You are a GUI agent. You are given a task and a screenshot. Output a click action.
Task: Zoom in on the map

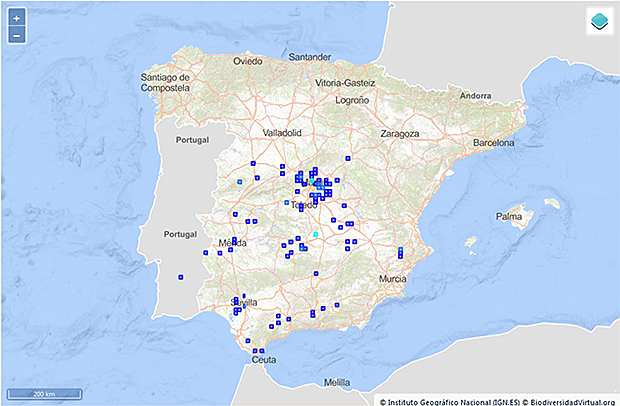[x=16, y=18]
